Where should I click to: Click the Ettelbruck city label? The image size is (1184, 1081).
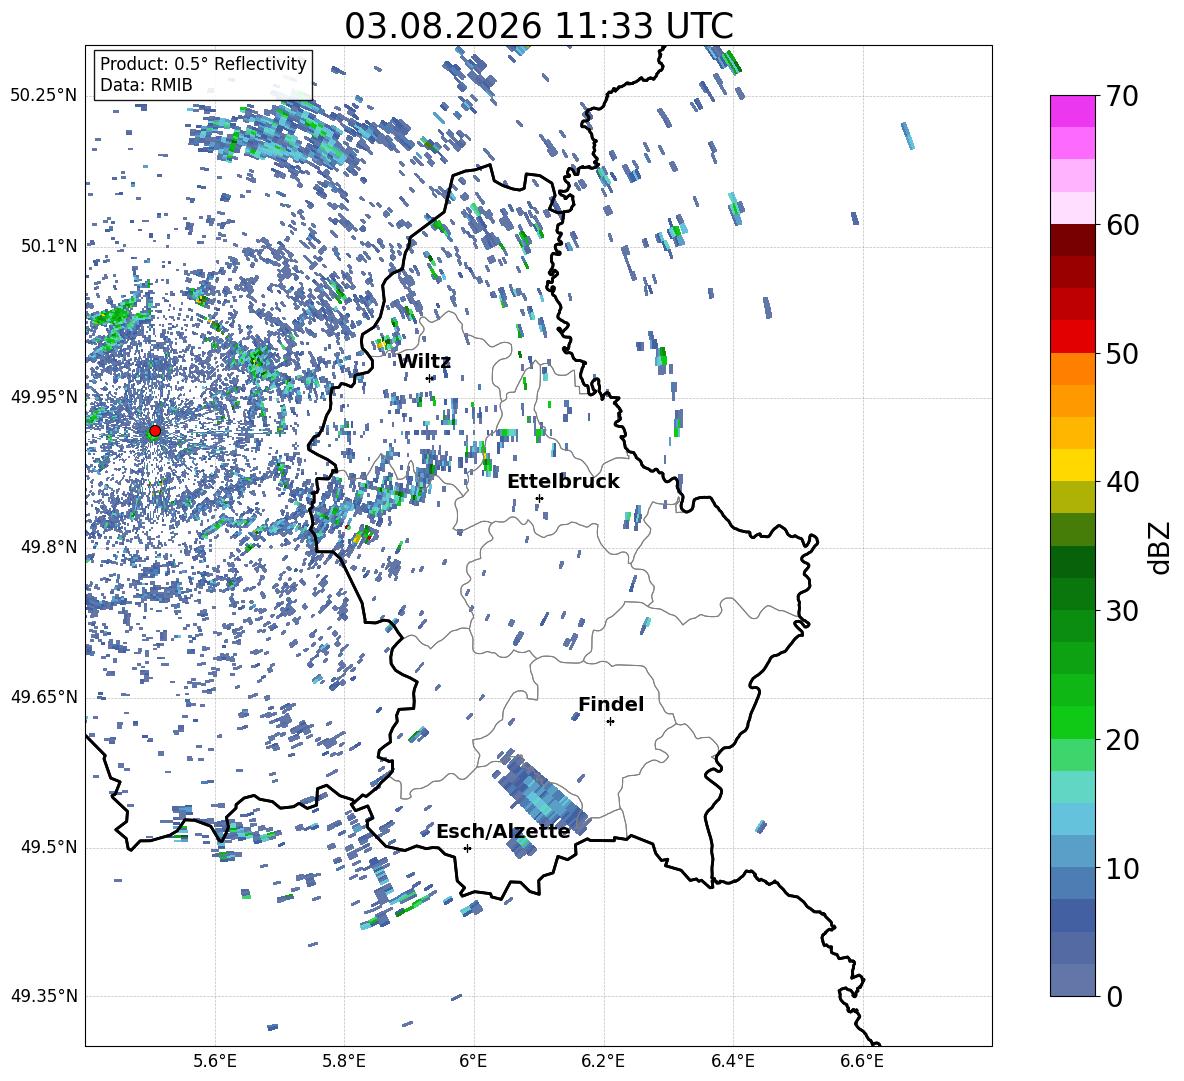click(x=563, y=482)
